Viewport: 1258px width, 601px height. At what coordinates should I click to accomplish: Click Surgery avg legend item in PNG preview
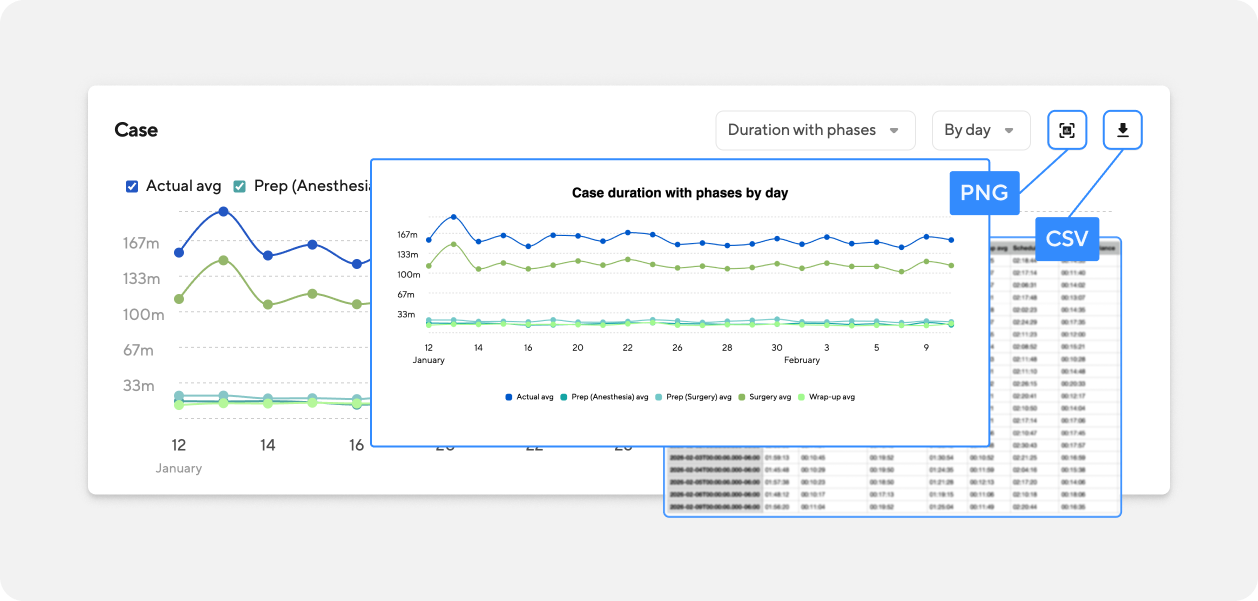[765, 397]
